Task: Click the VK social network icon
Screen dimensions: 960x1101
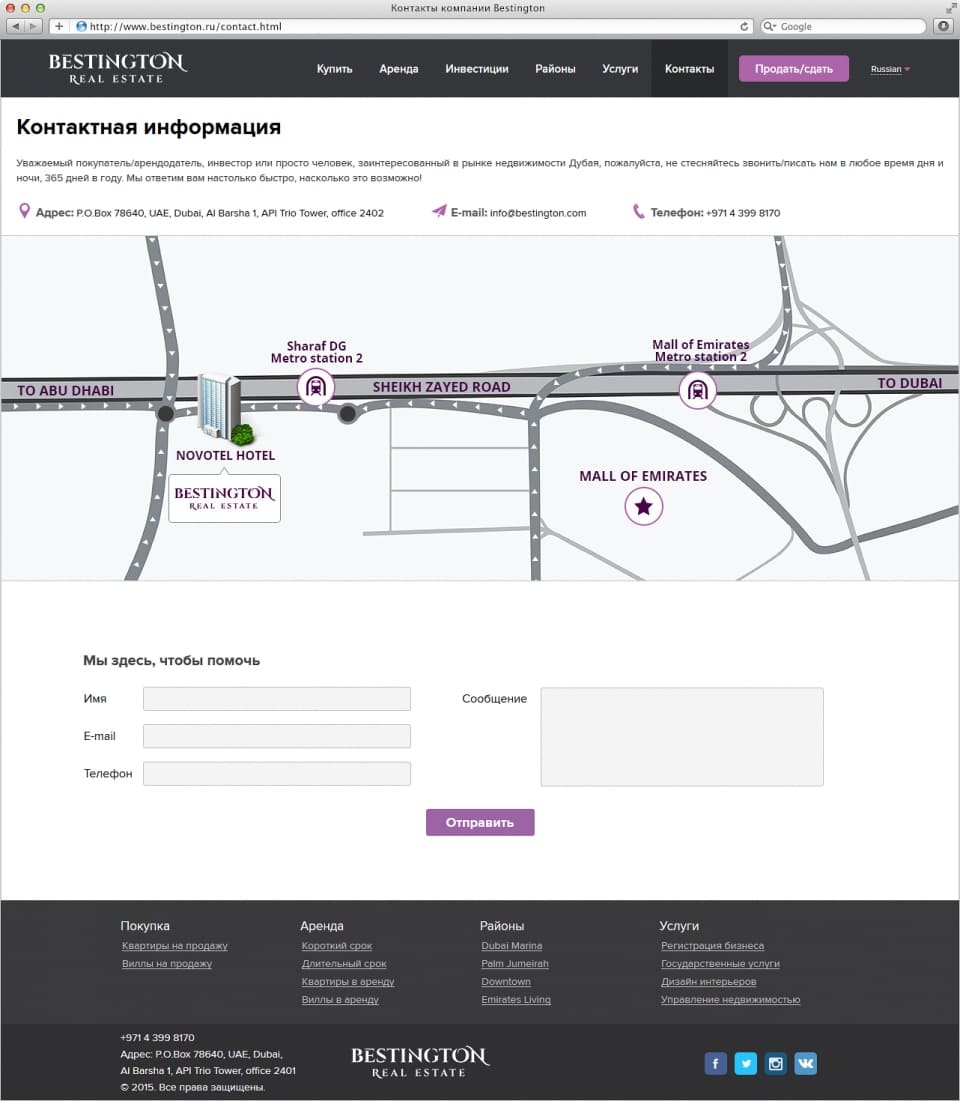Action: (x=806, y=1063)
